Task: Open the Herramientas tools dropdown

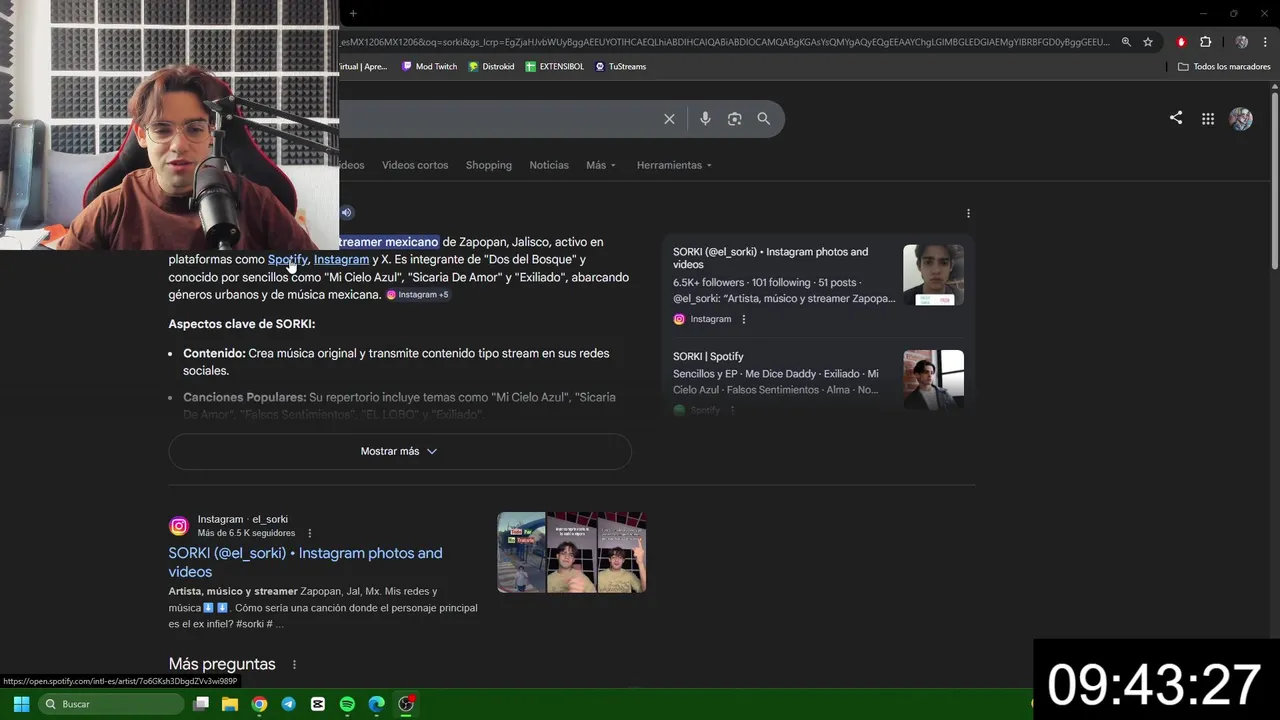Action: coord(674,165)
